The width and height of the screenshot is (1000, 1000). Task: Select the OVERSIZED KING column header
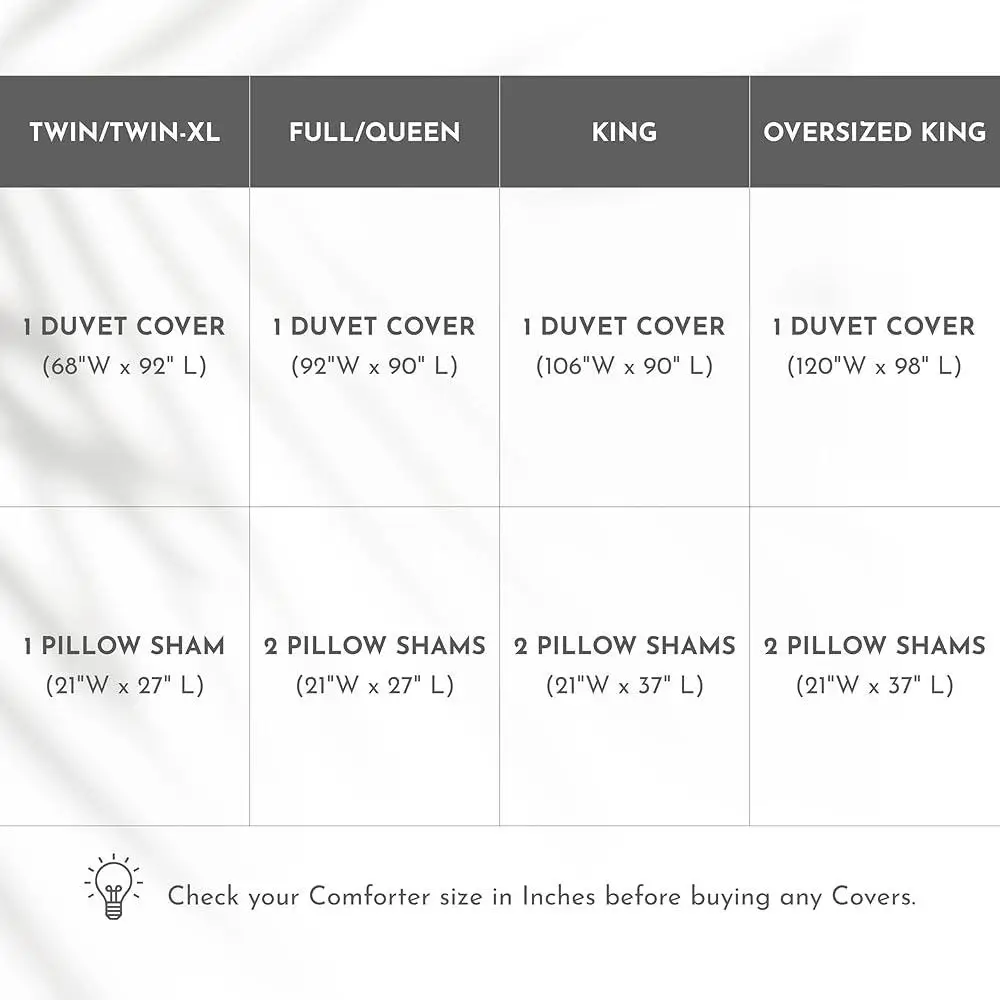875,132
